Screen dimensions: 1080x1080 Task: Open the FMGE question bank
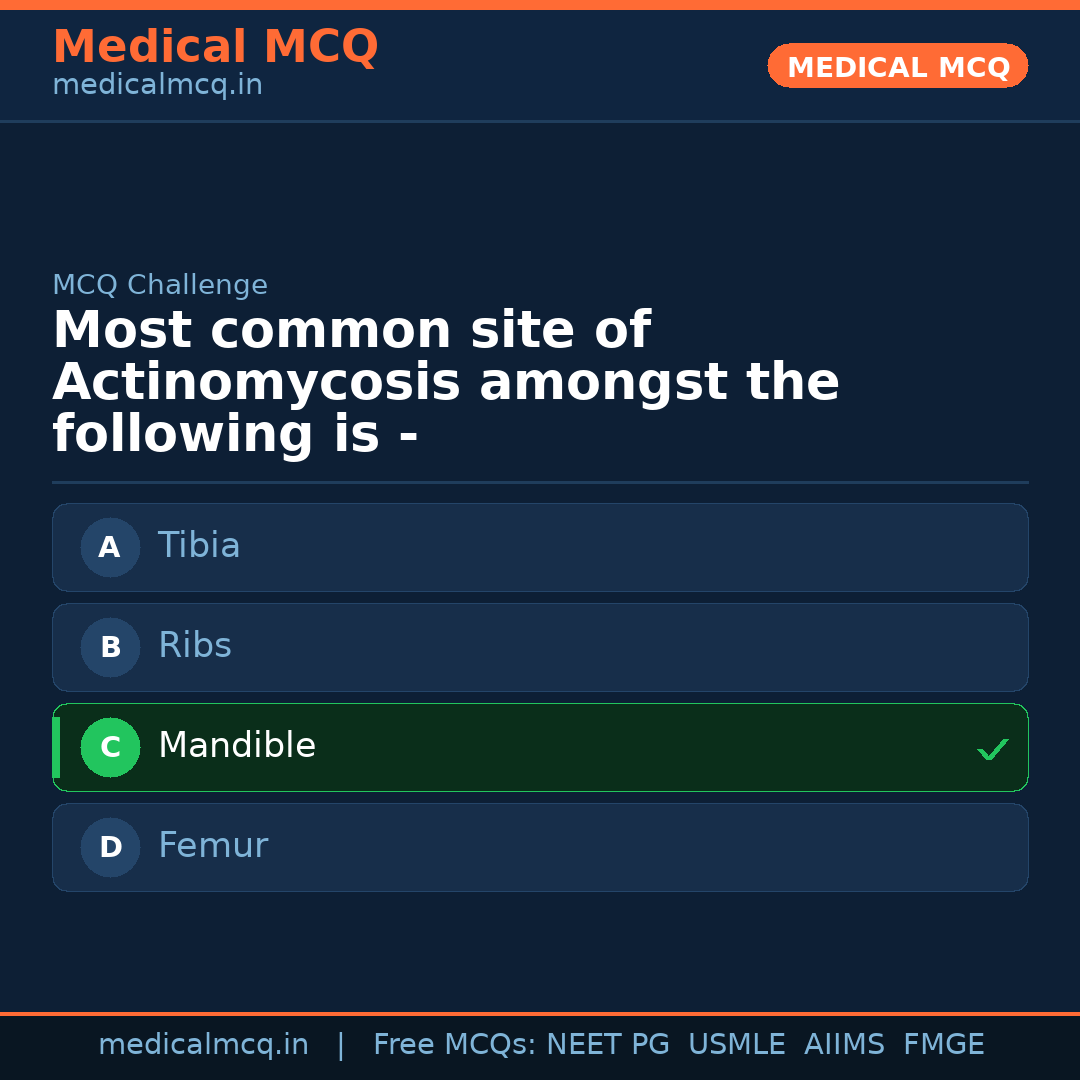[943, 1044]
